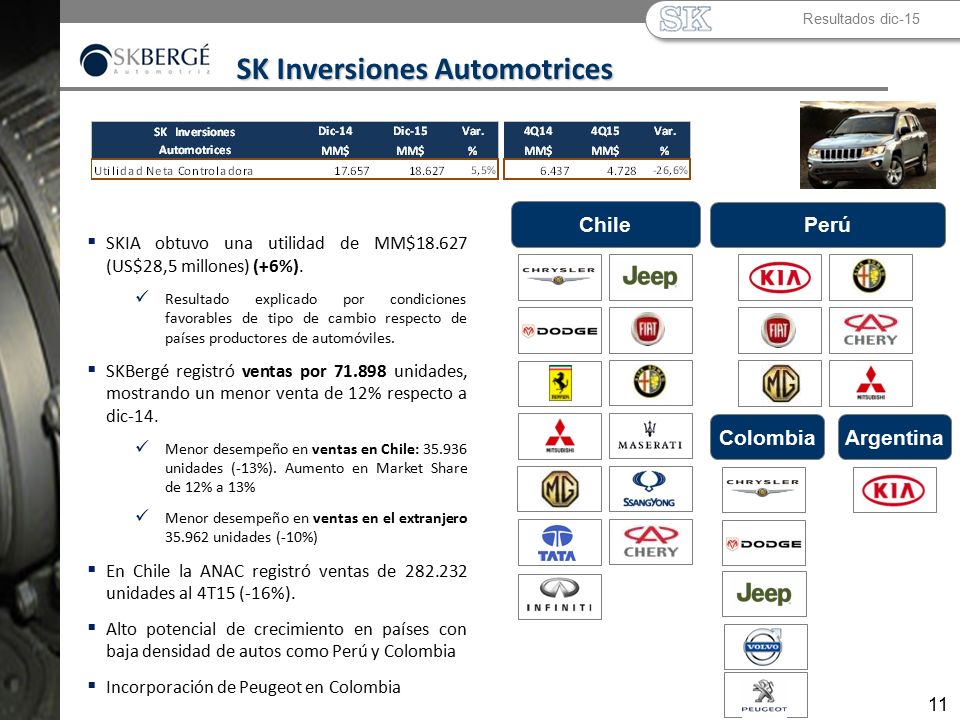Click the Tata logo tile
This screenshot has height=720, width=960.
pos(560,542)
